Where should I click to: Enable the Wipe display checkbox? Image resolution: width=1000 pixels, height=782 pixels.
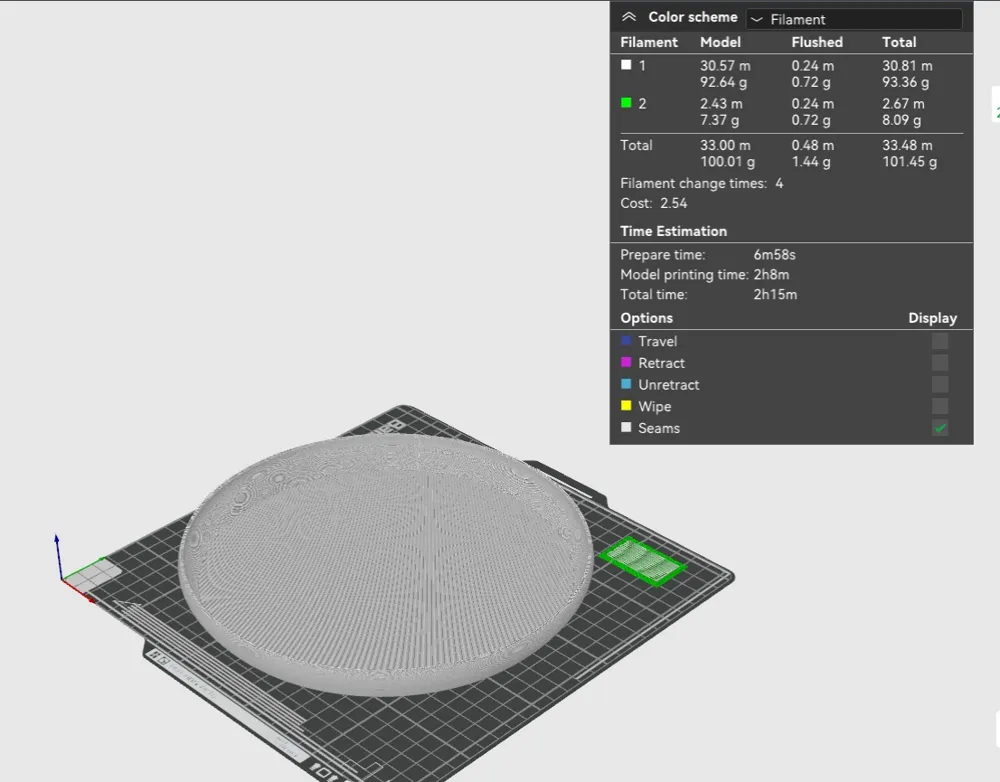tap(939, 407)
